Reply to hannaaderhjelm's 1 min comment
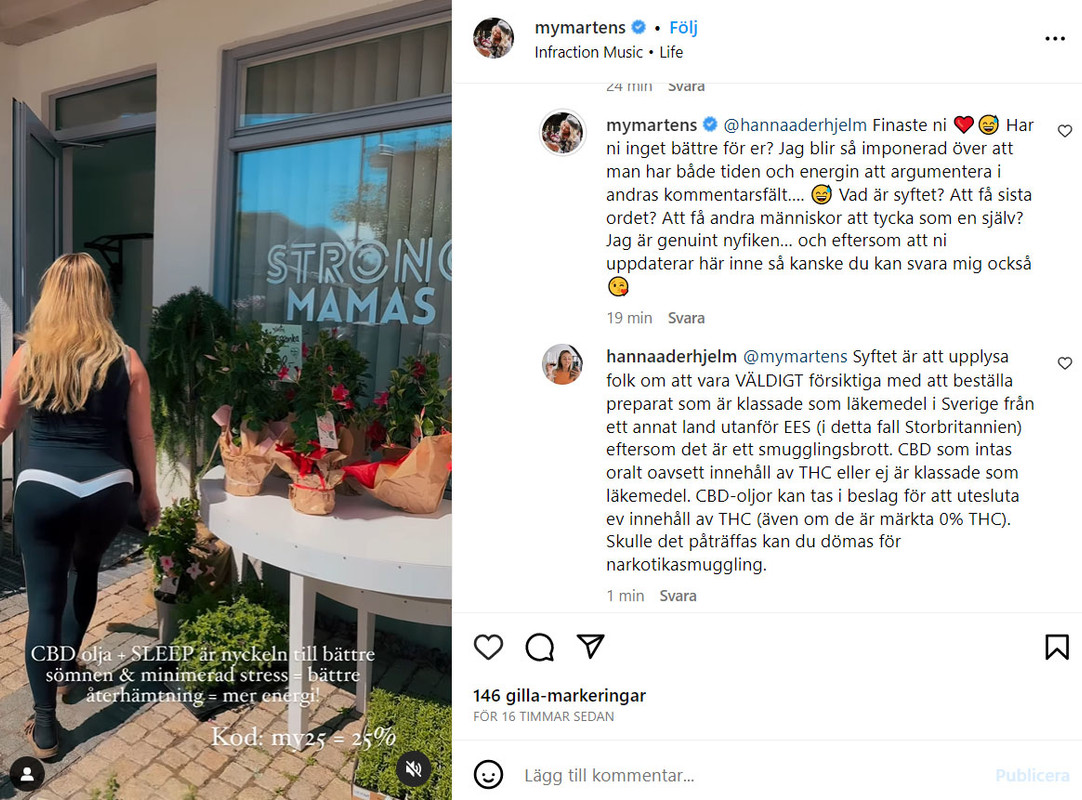The width and height of the screenshot is (1082, 800). click(x=678, y=596)
